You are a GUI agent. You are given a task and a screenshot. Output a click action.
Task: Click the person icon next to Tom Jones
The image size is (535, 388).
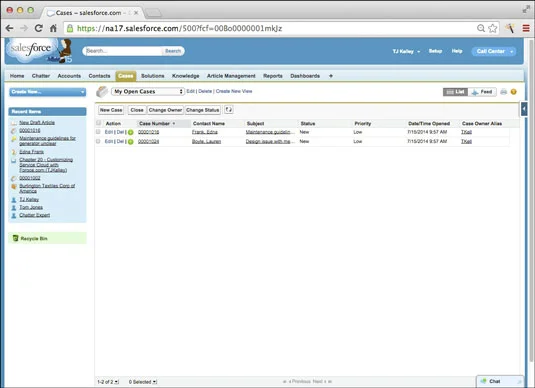point(14,207)
